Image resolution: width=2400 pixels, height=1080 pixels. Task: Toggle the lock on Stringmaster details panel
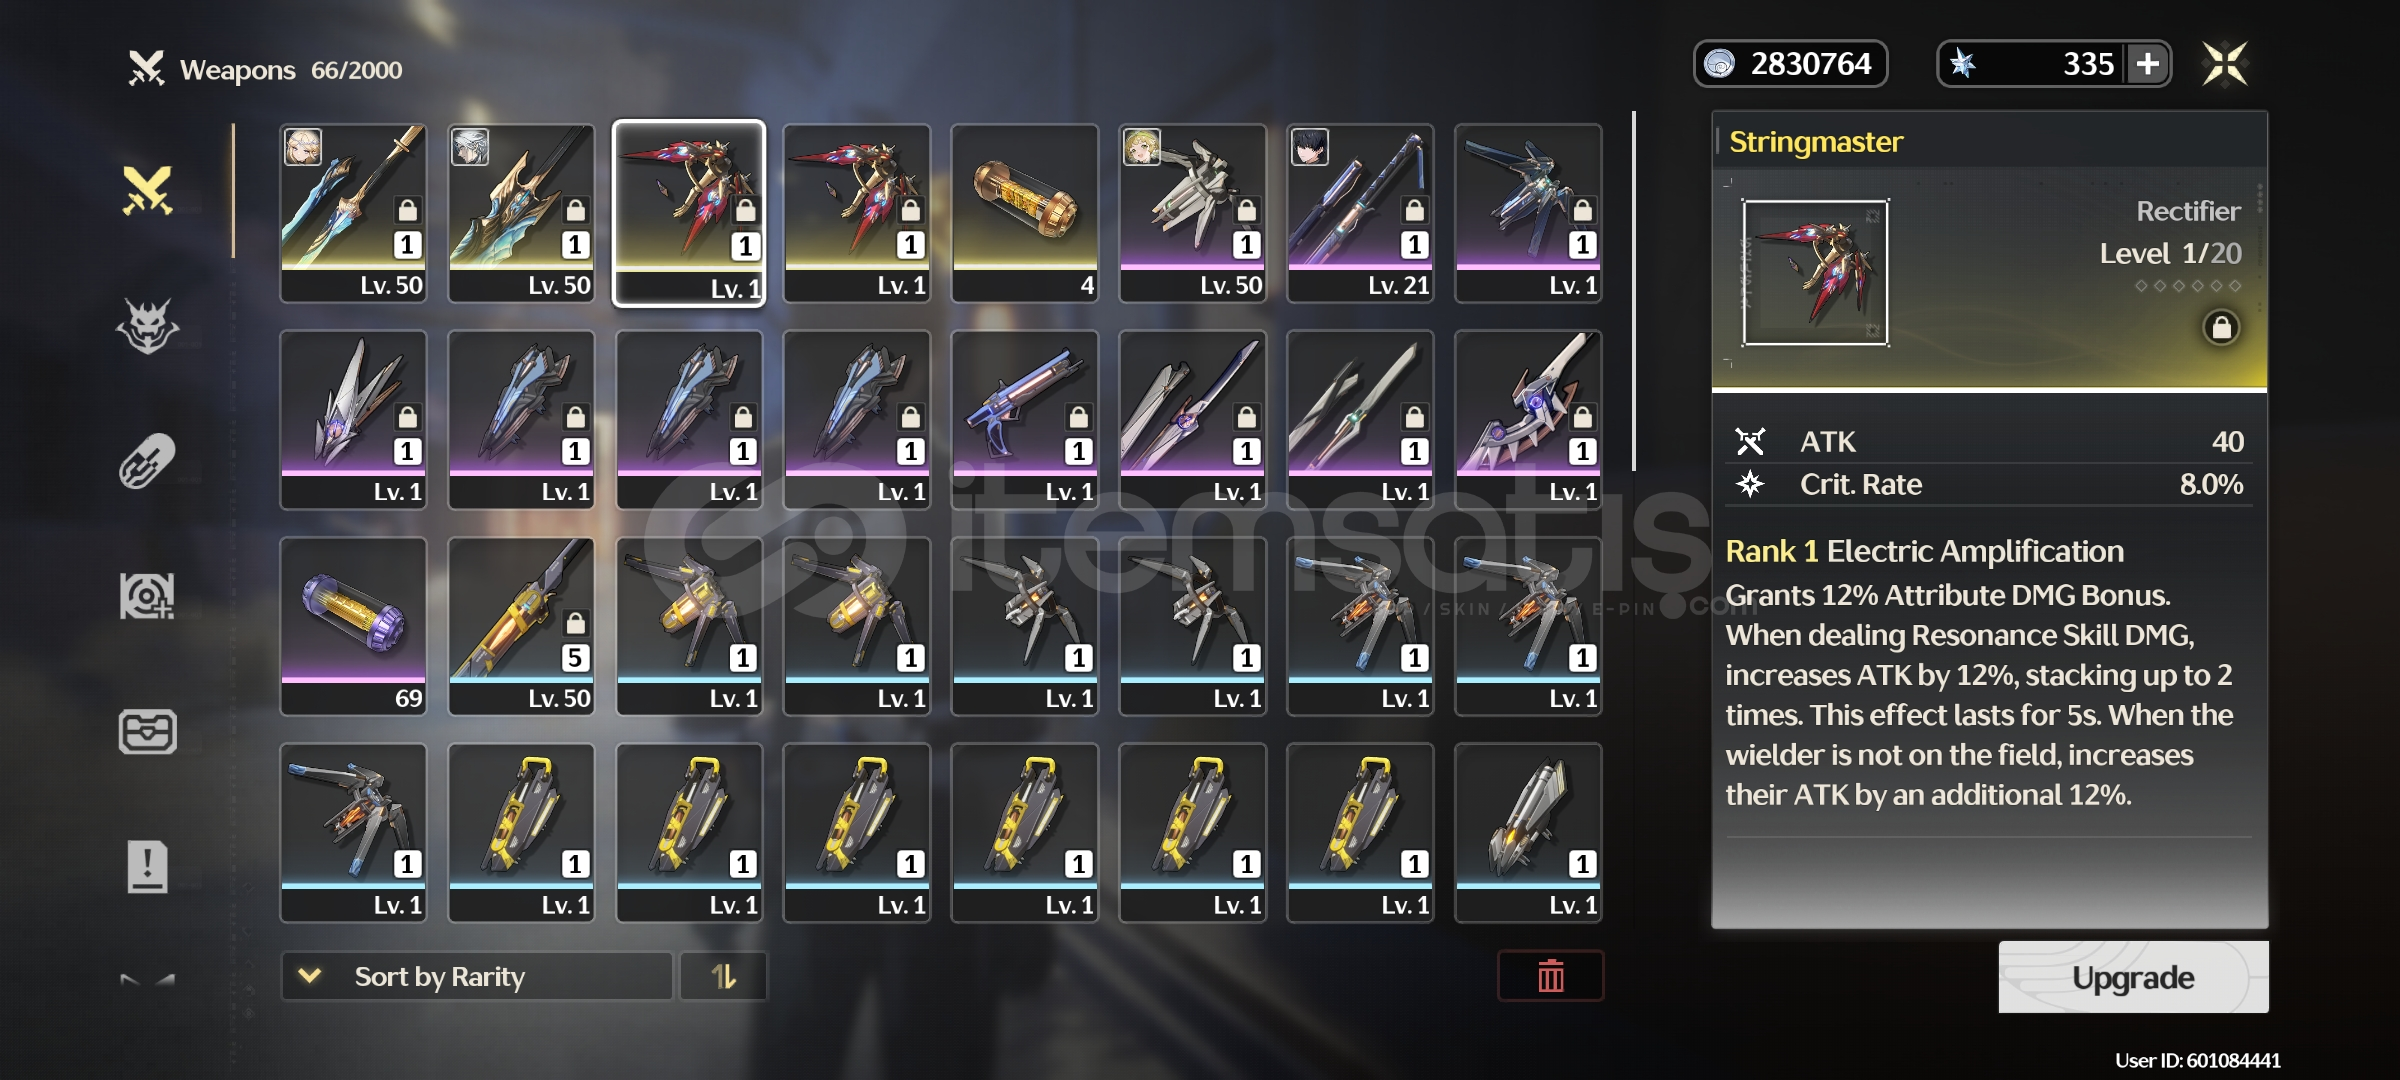[2221, 327]
